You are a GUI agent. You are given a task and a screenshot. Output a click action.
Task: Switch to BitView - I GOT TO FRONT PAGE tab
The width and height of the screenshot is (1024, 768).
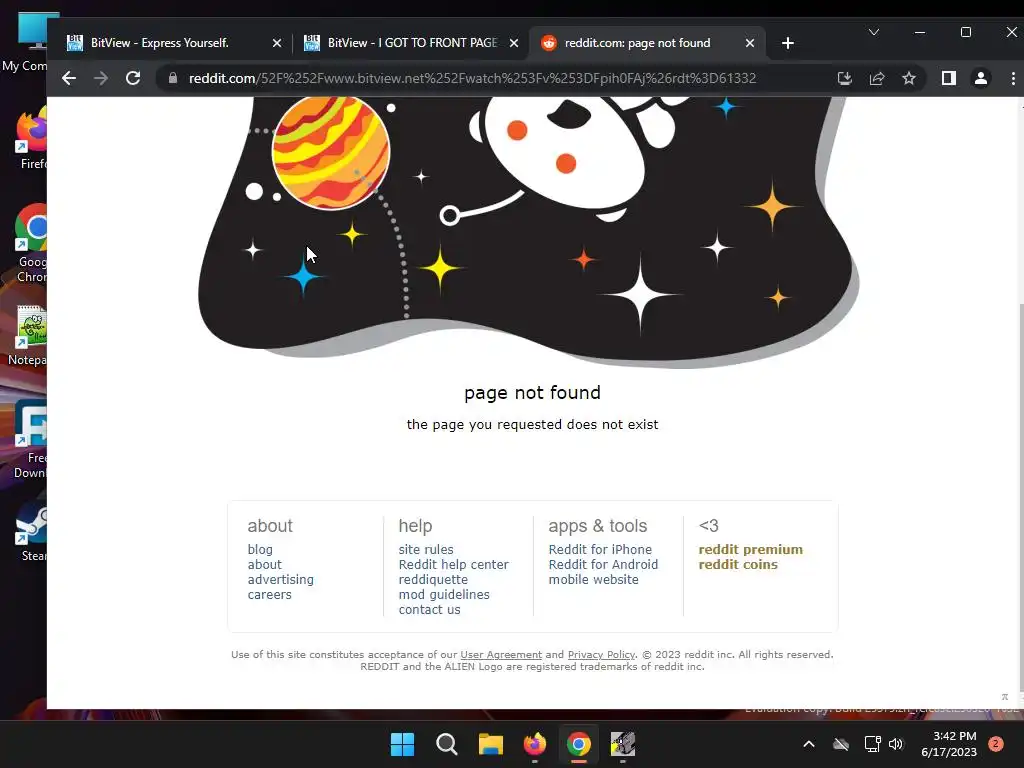point(411,43)
